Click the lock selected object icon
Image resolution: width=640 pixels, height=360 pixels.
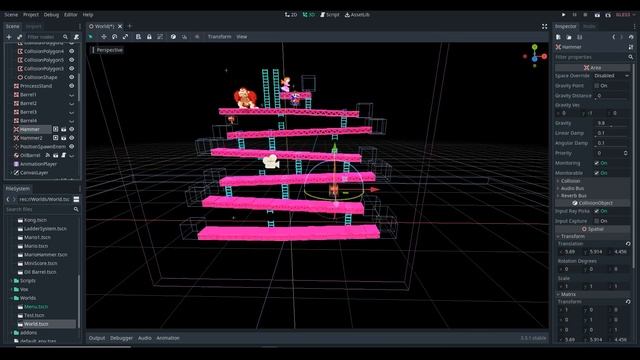coord(149,37)
